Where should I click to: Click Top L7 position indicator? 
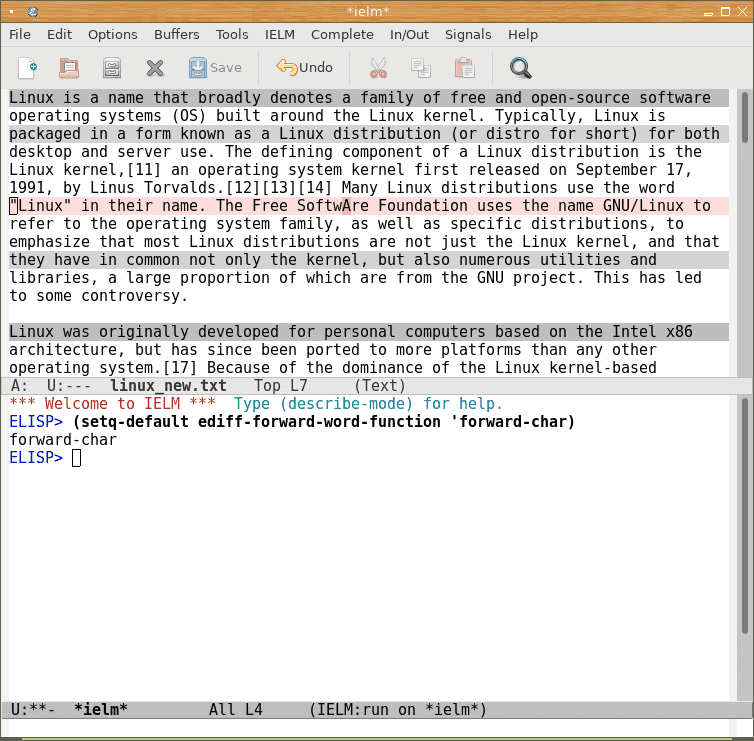[x=280, y=386]
